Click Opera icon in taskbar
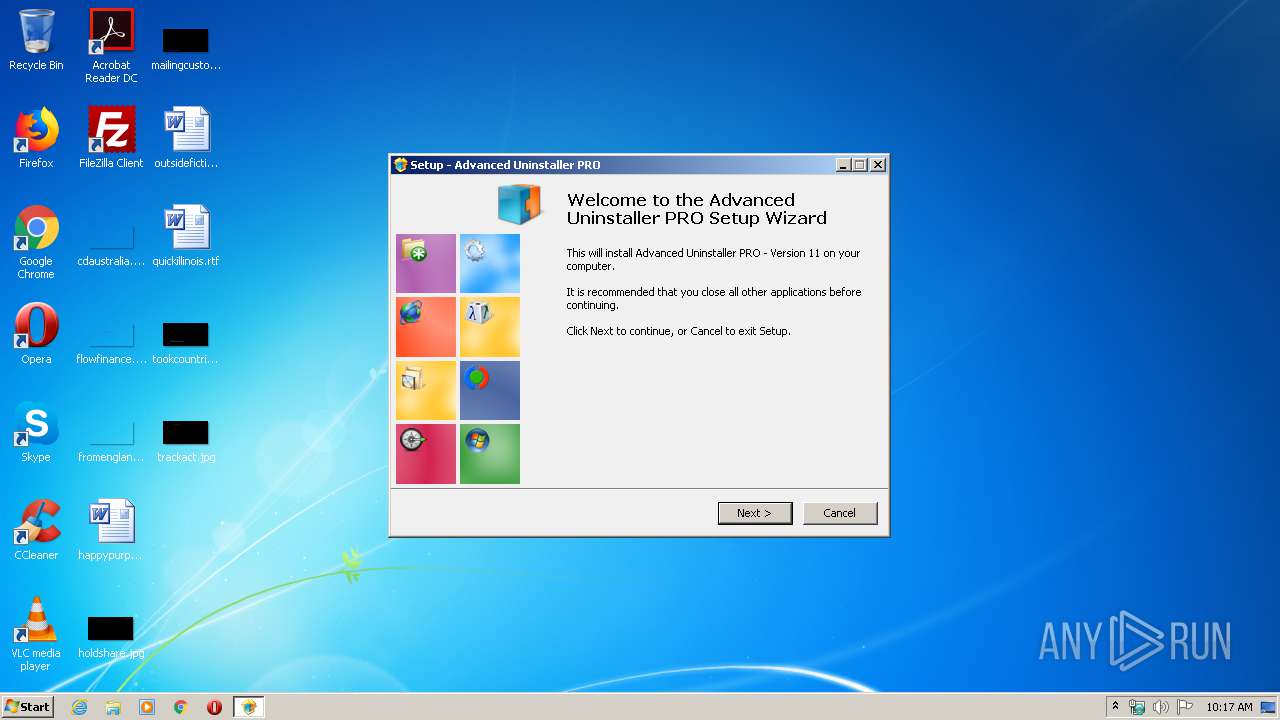1280x720 pixels. [x=214, y=707]
